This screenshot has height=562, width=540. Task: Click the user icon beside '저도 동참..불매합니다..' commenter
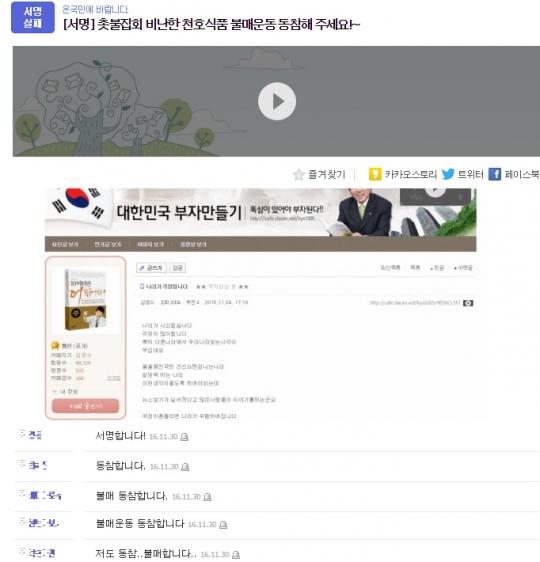point(22,552)
